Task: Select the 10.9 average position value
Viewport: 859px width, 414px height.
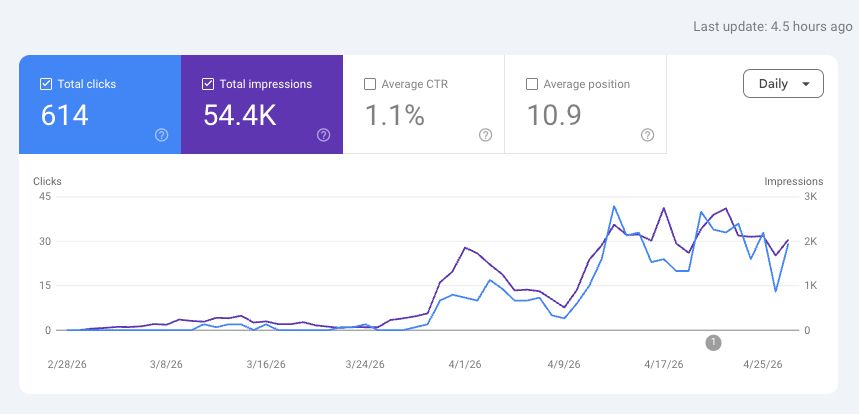Action: click(554, 116)
